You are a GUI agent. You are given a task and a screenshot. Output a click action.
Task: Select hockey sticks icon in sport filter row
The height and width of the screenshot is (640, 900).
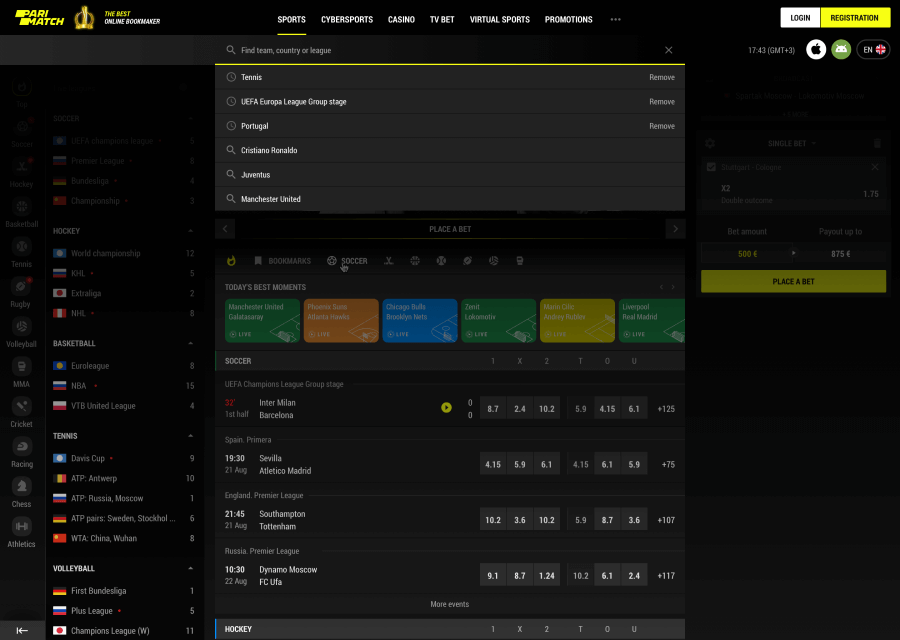point(389,261)
